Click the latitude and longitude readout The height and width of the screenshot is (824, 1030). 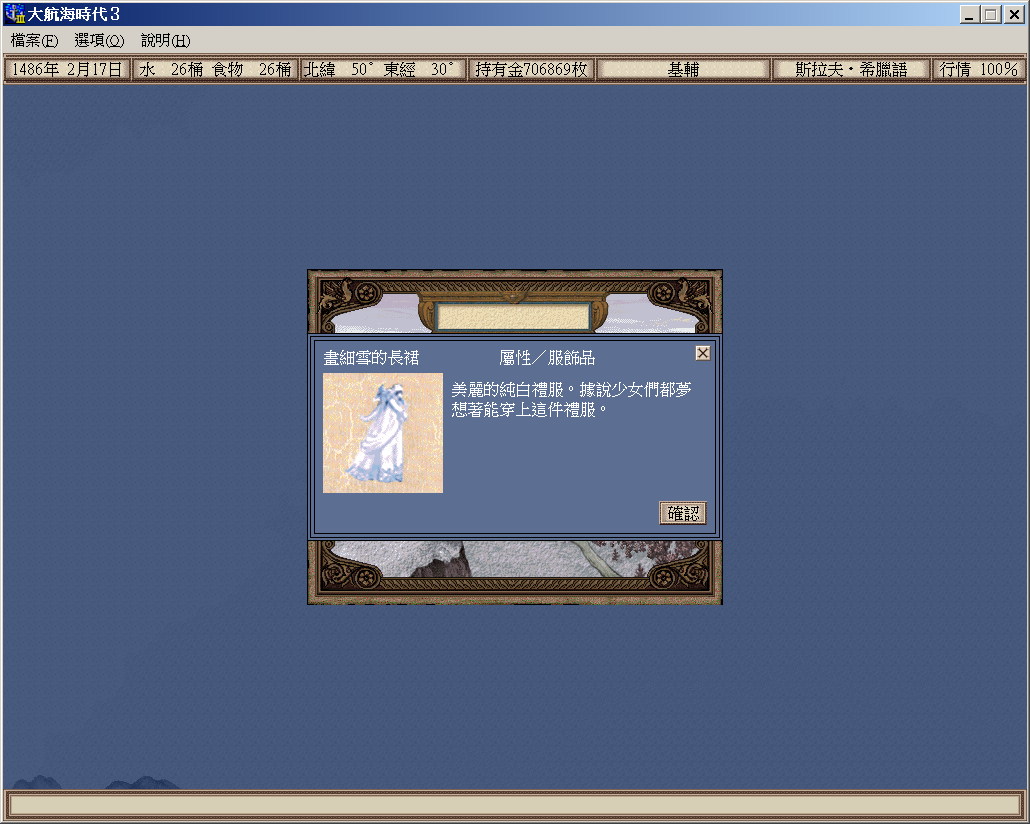point(383,70)
